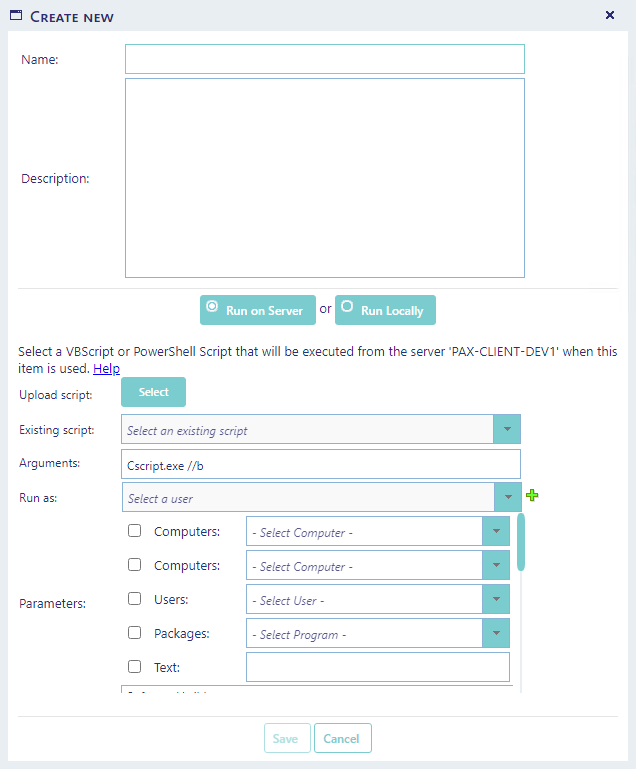Click the Arguments field containing Cscript.exe //b
This screenshot has height=769, width=636.
coord(320,464)
